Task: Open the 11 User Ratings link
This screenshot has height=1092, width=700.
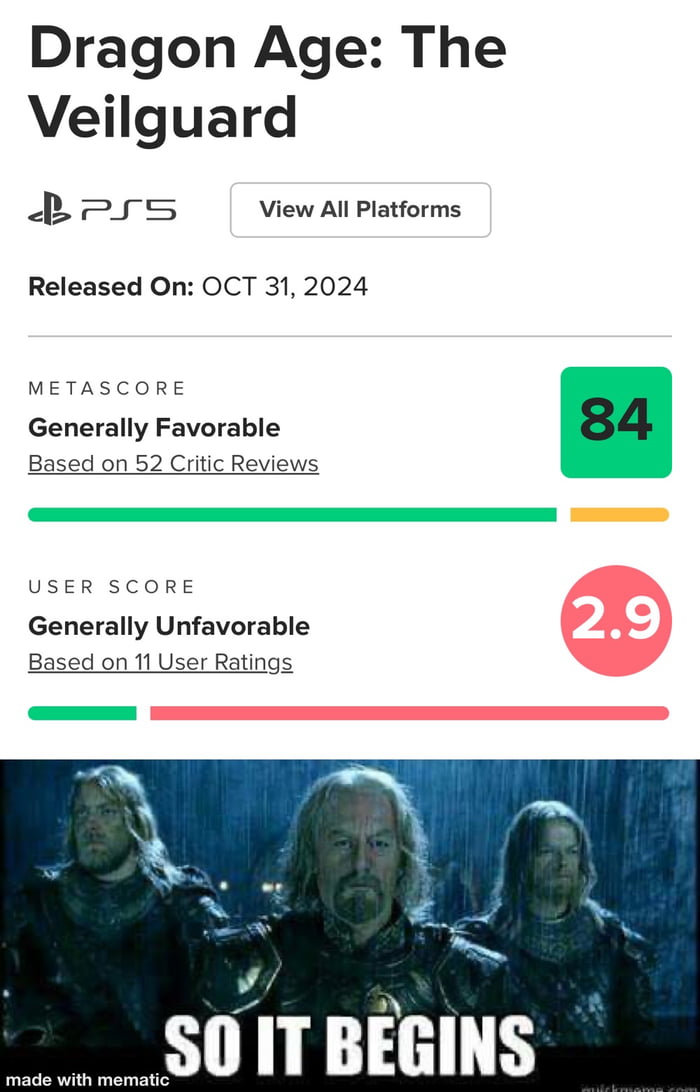Action: (x=160, y=662)
